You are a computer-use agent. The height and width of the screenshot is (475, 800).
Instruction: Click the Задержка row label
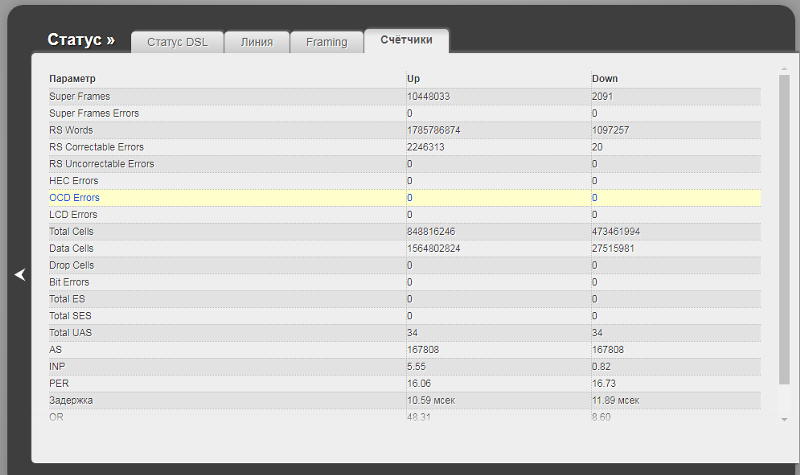coord(71,400)
